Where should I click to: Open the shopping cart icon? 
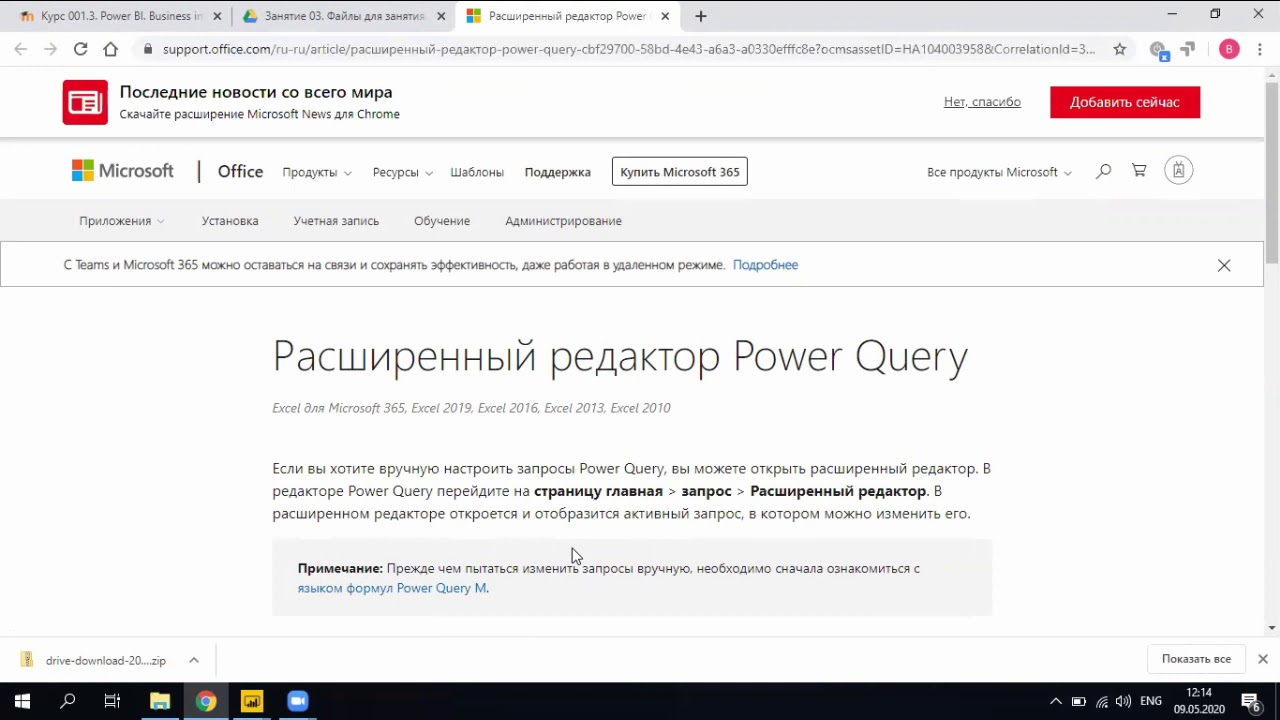1139,171
